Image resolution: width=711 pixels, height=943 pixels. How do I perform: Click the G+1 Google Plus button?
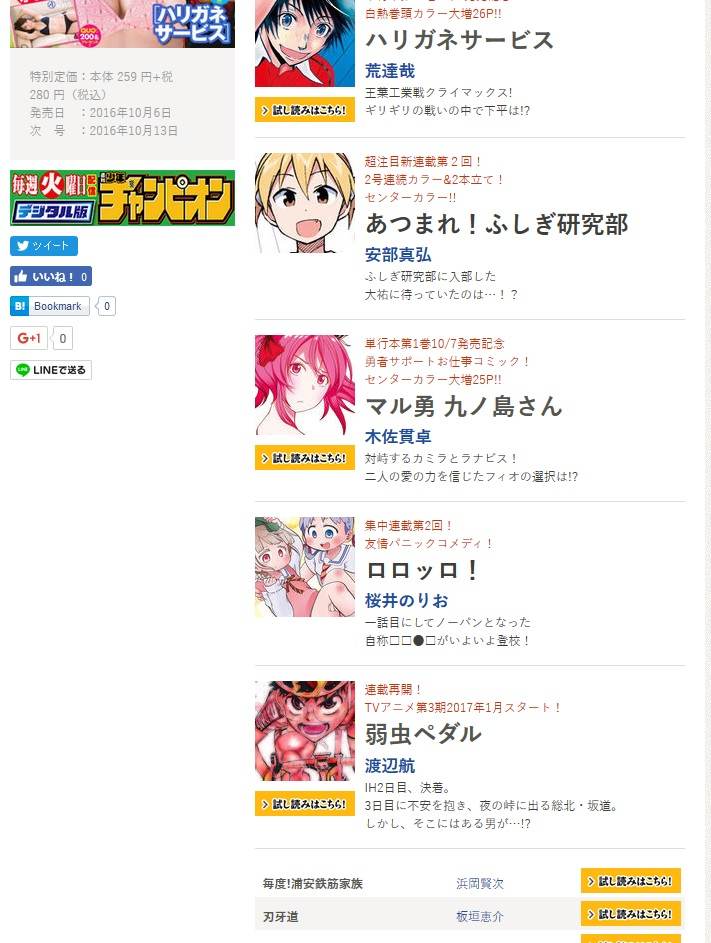tap(29, 338)
